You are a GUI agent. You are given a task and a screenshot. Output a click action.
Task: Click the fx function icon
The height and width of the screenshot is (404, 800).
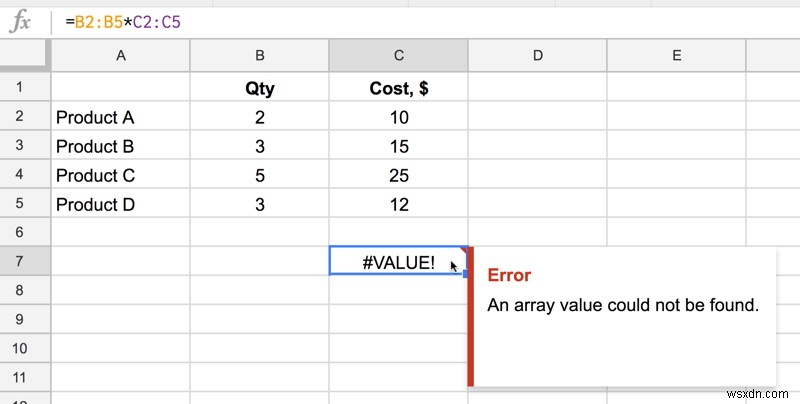(20, 22)
